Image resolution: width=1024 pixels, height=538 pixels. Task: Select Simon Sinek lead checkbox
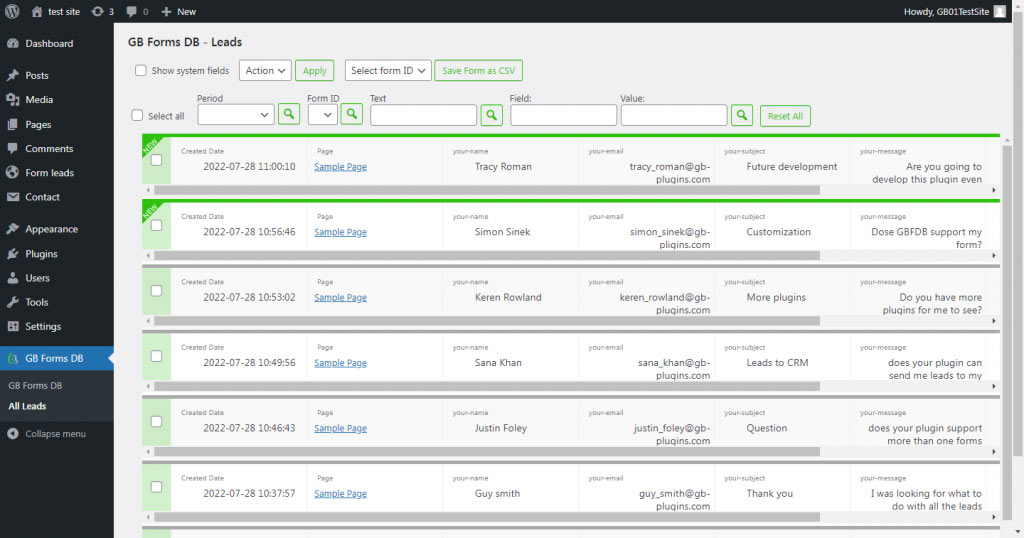click(x=156, y=225)
